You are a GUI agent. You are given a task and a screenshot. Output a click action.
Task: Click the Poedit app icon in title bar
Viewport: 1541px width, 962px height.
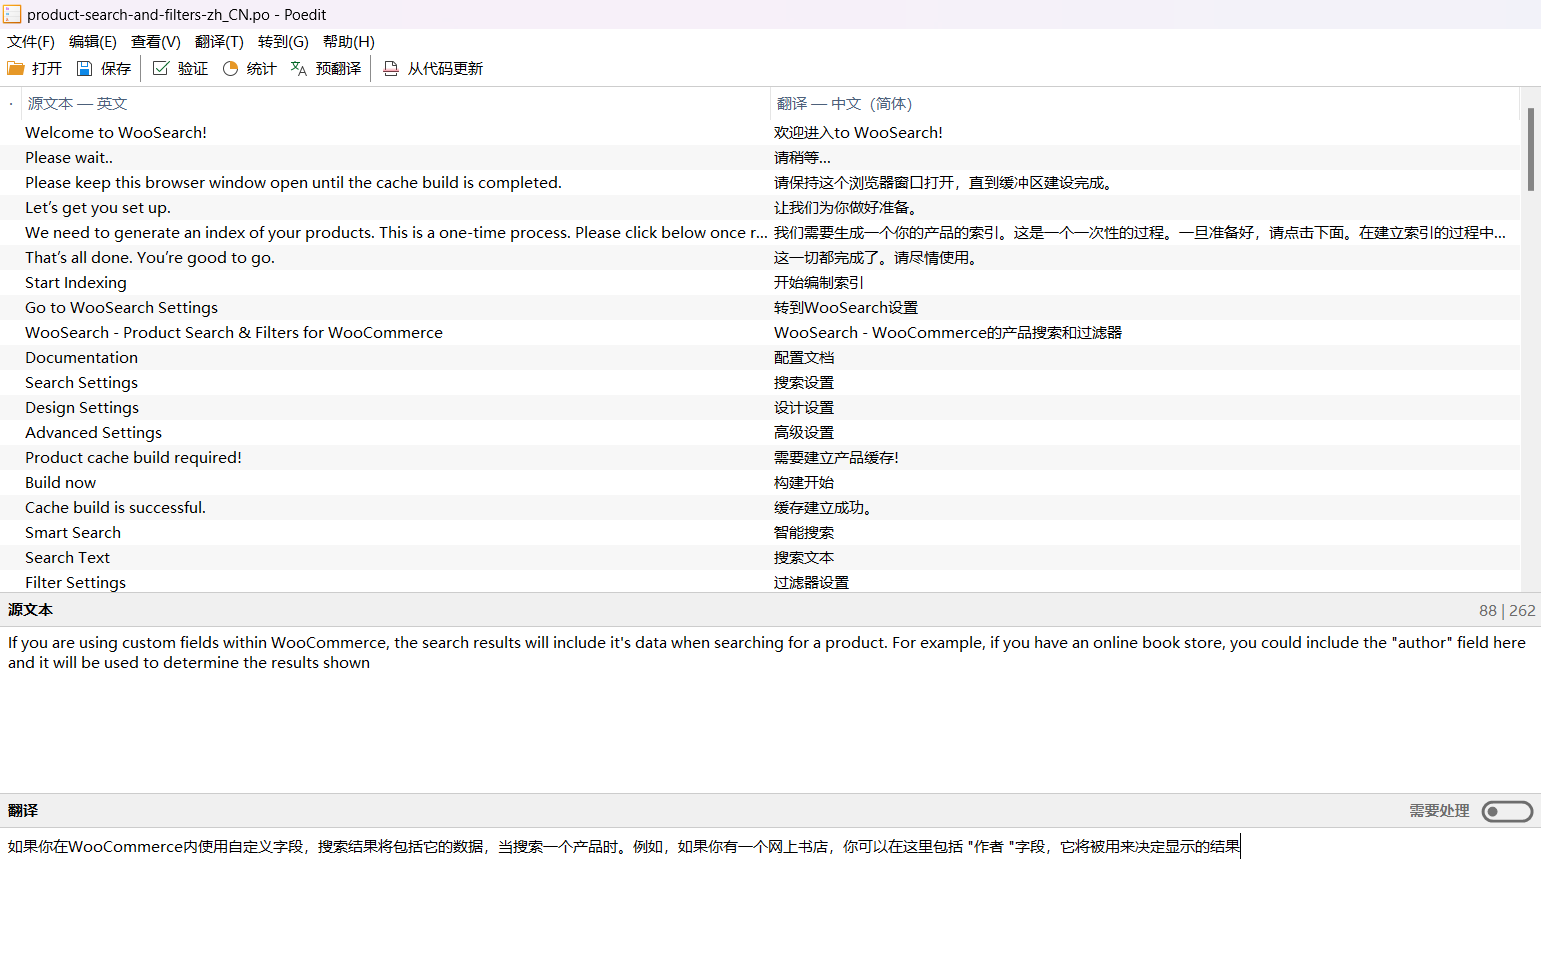click(12, 14)
